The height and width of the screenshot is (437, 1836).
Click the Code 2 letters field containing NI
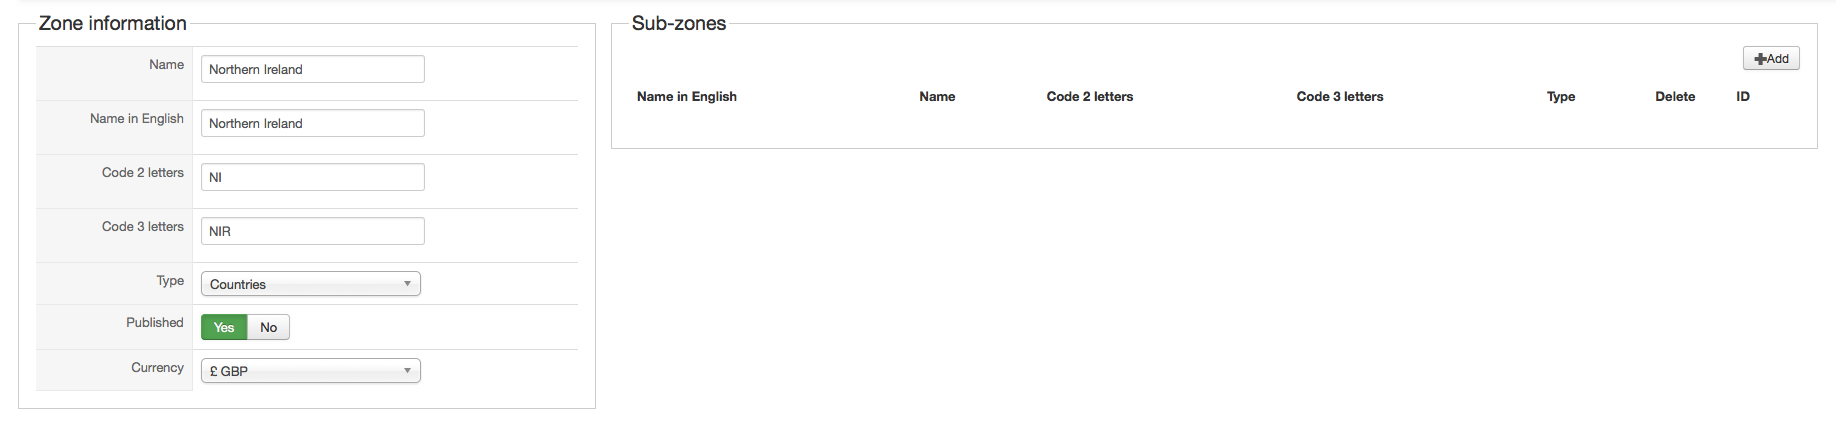coord(312,177)
